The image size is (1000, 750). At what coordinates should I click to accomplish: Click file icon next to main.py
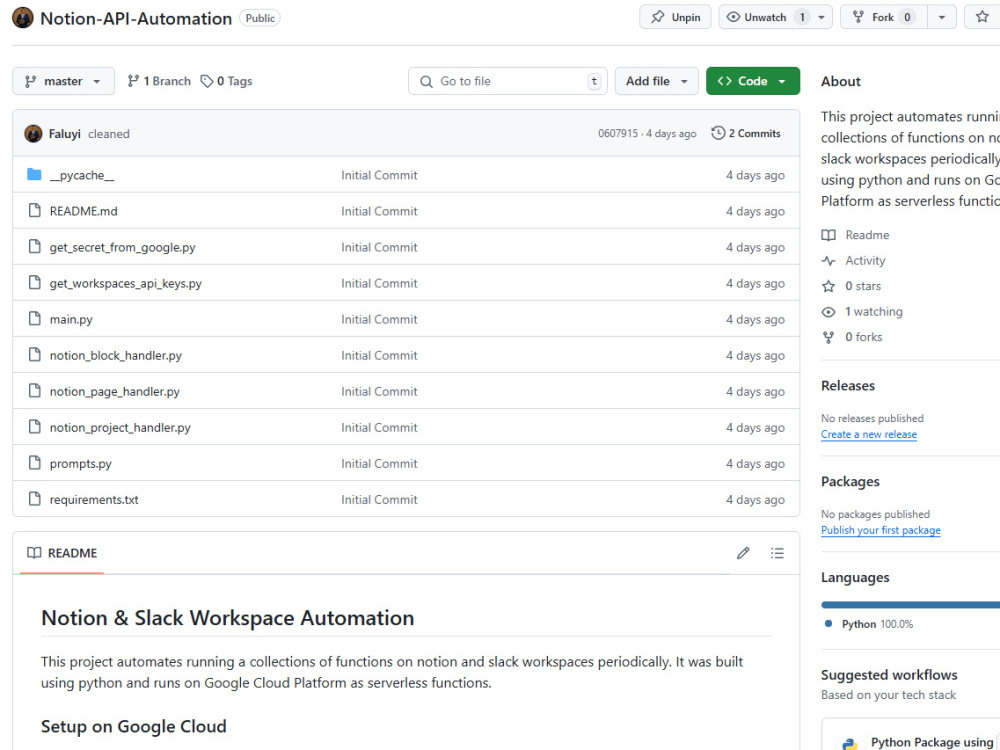click(x=34, y=318)
